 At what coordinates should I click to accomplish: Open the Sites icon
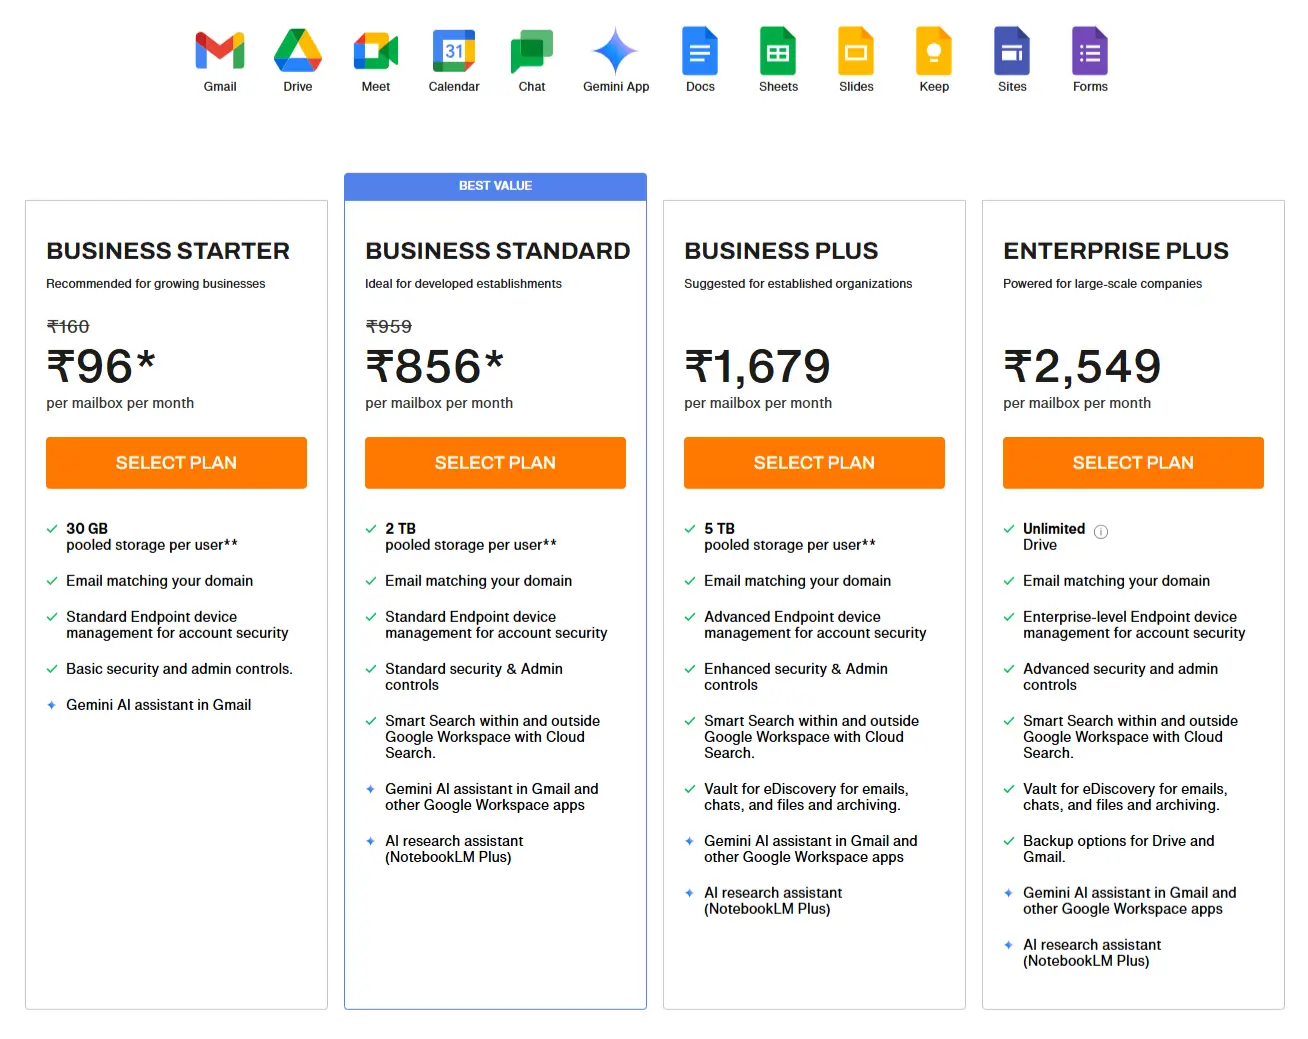click(1011, 48)
